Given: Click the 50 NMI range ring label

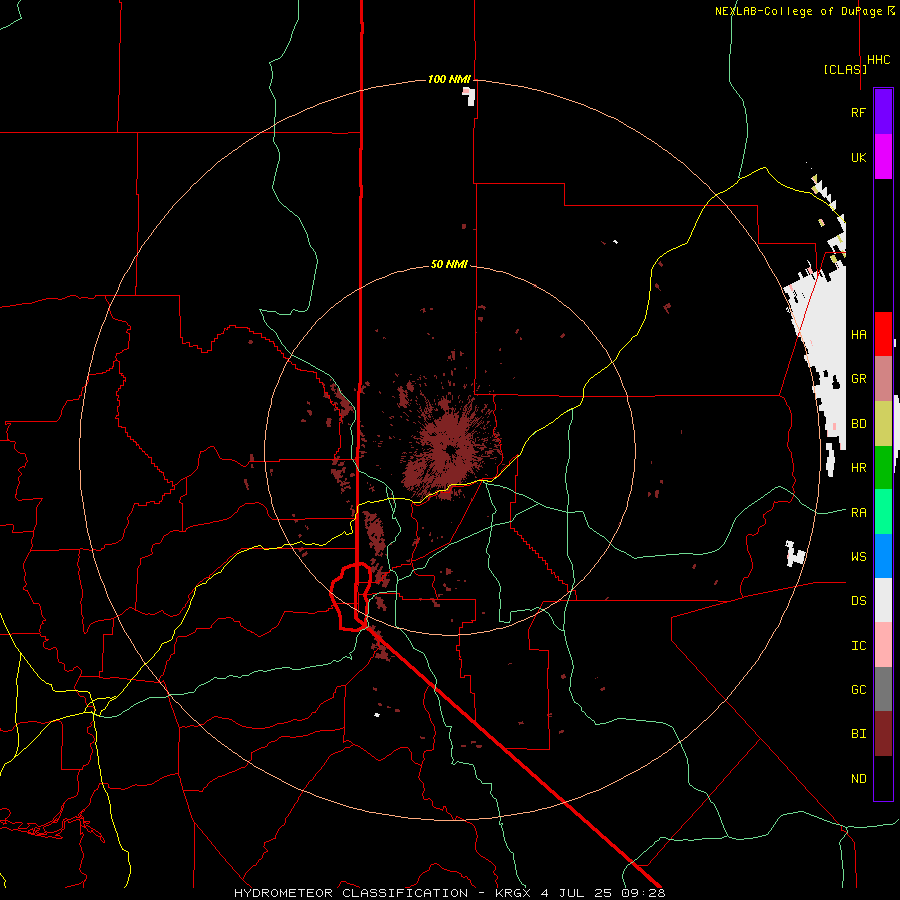Looking at the screenshot, I should point(449,264).
